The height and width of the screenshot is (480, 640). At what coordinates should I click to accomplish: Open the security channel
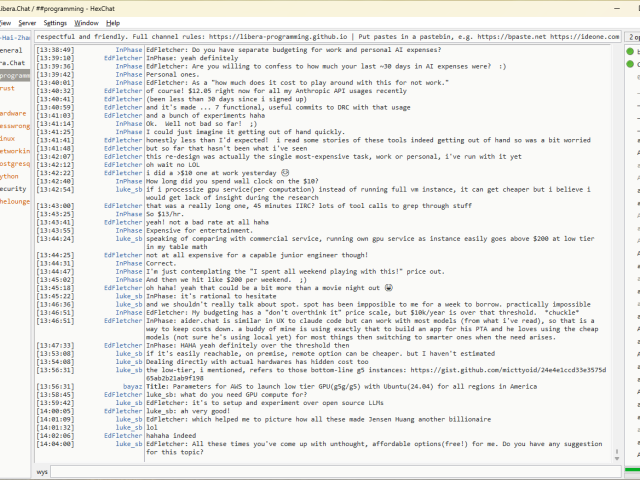(x=13, y=188)
